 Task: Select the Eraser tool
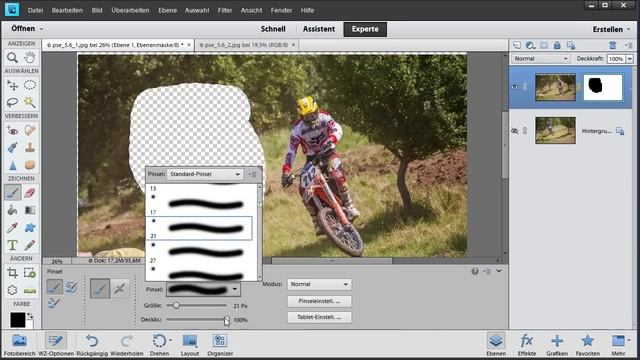(x=29, y=193)
